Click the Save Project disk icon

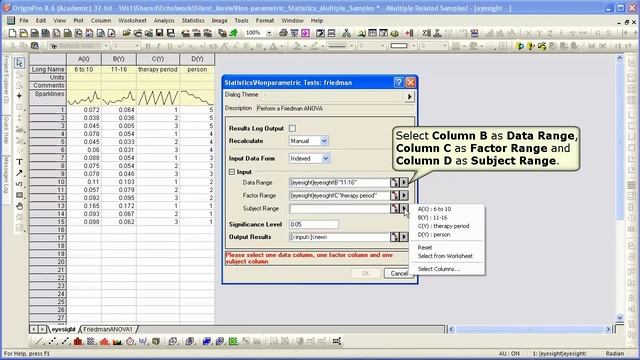(x=160, y=33)
